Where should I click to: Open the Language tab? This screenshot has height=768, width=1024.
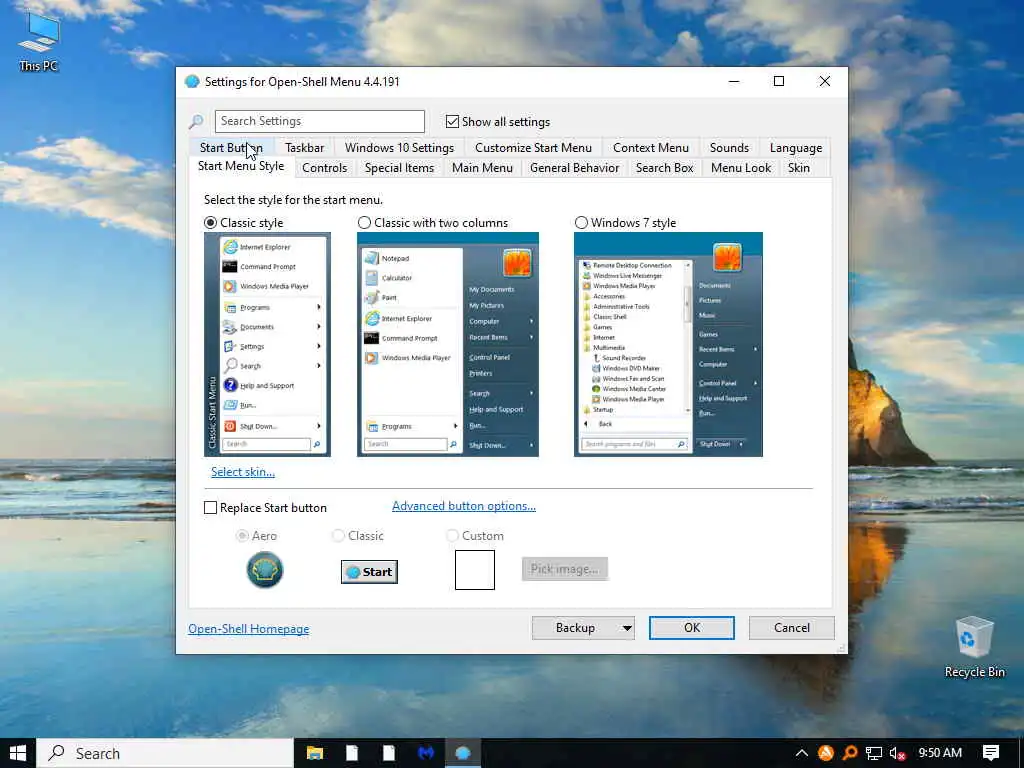pos(795,148)
